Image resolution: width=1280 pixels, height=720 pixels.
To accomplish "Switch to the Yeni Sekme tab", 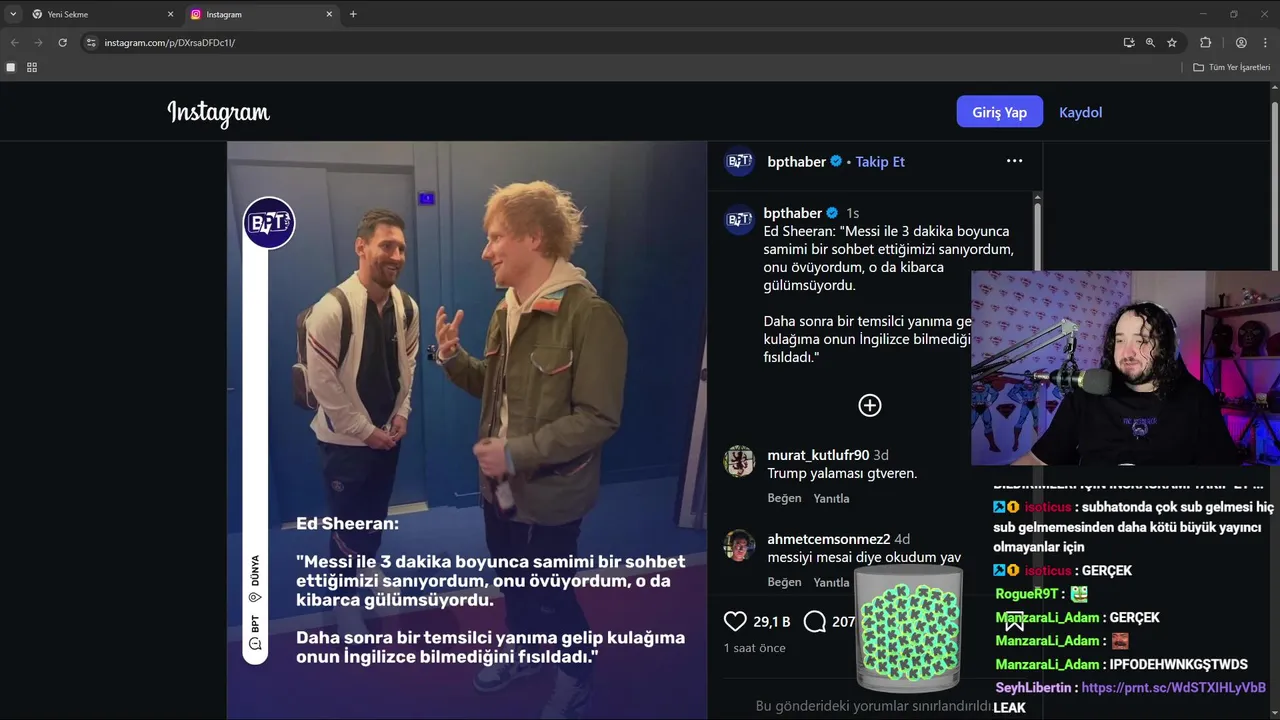I will click(103, 14).
